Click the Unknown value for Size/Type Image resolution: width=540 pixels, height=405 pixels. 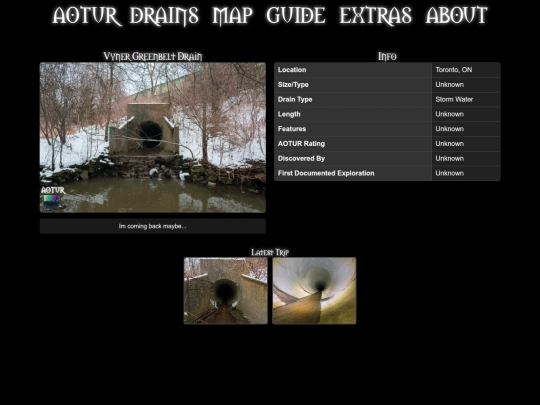pyautogui.click(x=449, y=85)
